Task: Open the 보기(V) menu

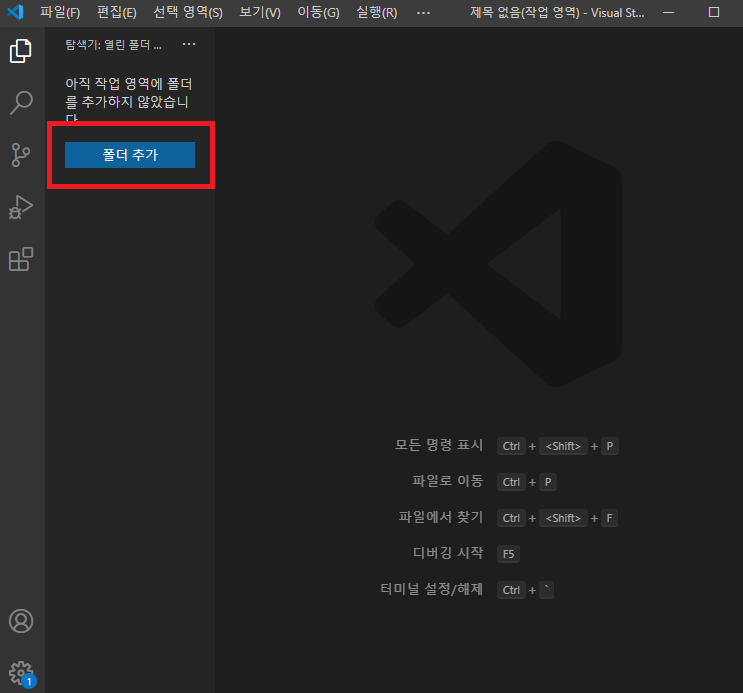Action: (260, 12)
